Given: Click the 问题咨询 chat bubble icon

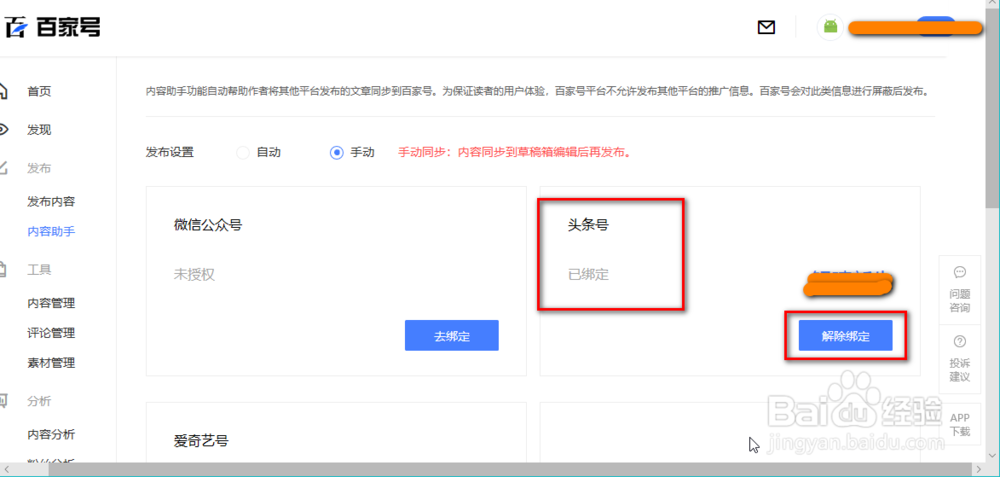Looking at the screenshot, I should click(x=959, y=272).
